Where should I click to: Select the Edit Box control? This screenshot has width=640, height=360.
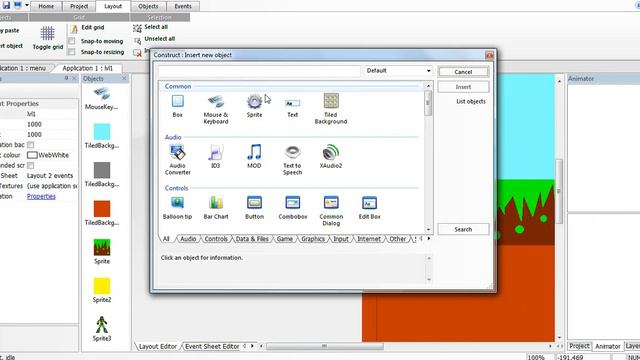pyautogui.click(x=369, y=208)
